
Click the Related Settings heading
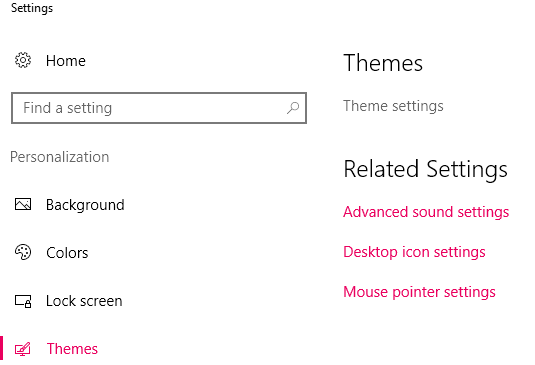[425, 170]
